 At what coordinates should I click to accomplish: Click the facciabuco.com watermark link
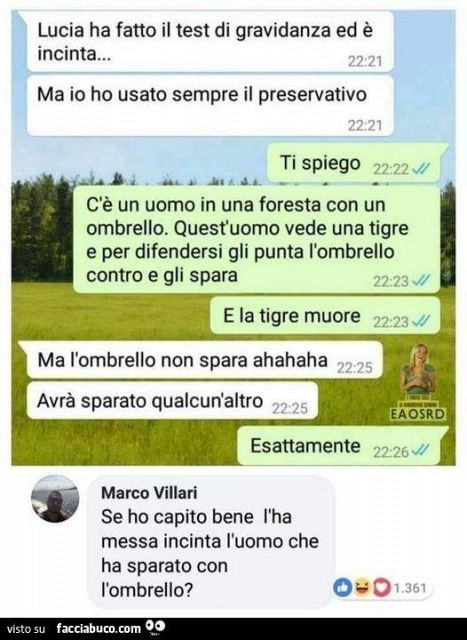98,628
